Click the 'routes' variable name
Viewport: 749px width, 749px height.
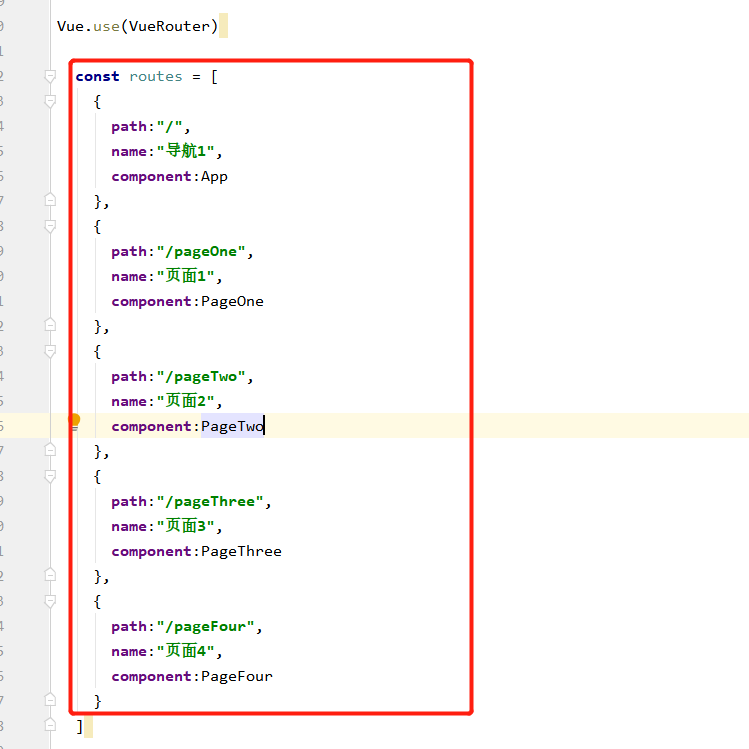pos(156,76)
